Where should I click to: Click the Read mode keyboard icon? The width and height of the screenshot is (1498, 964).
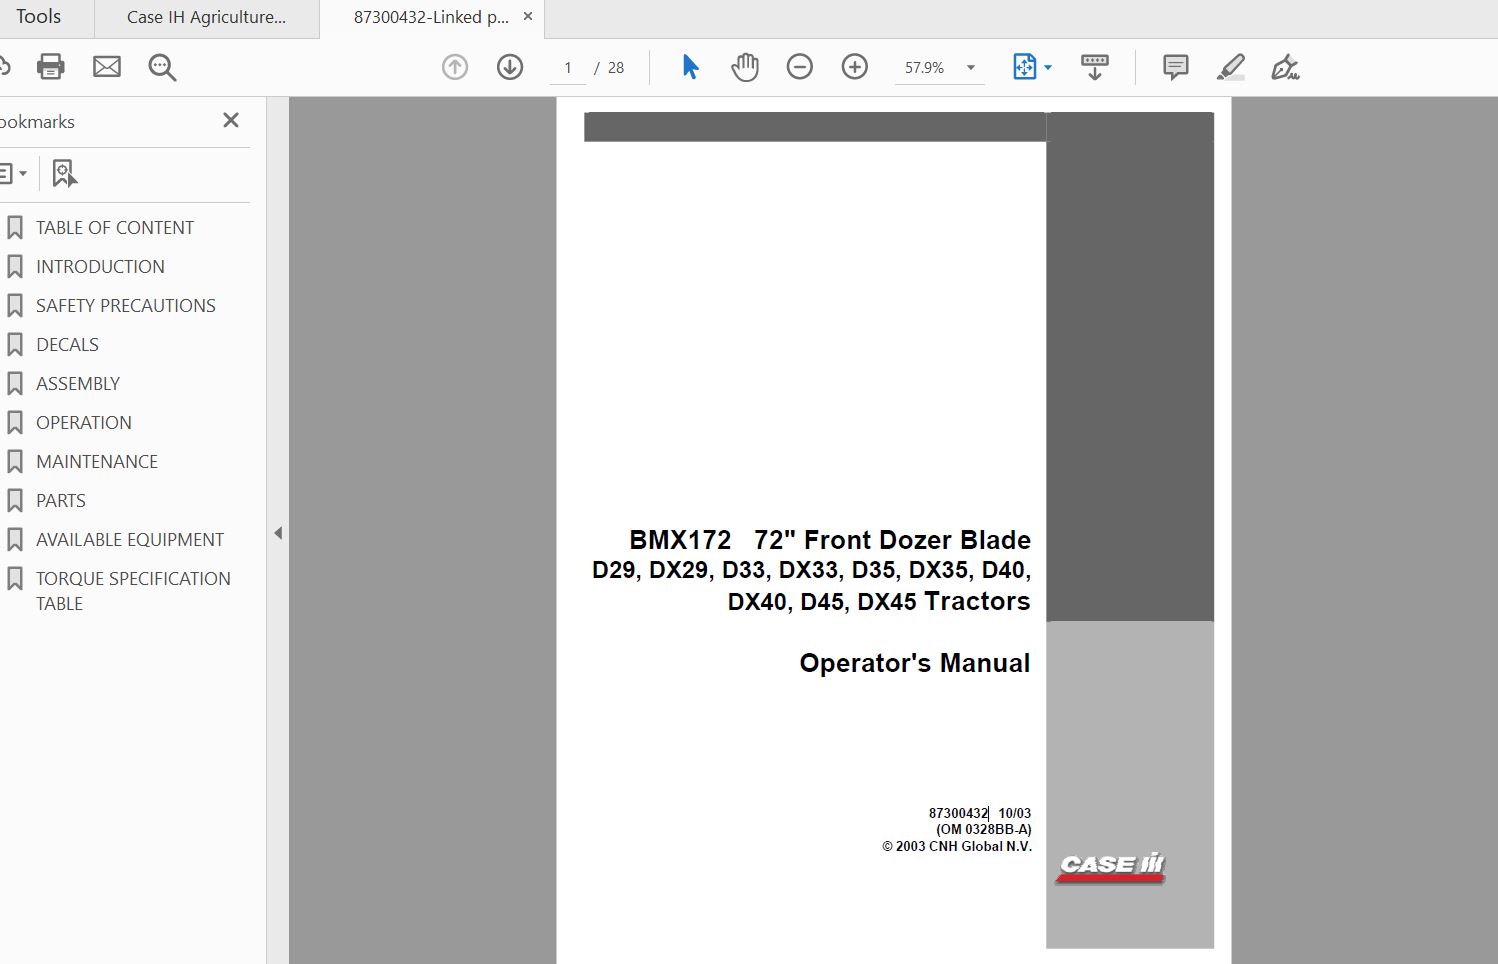(1095, 67)
